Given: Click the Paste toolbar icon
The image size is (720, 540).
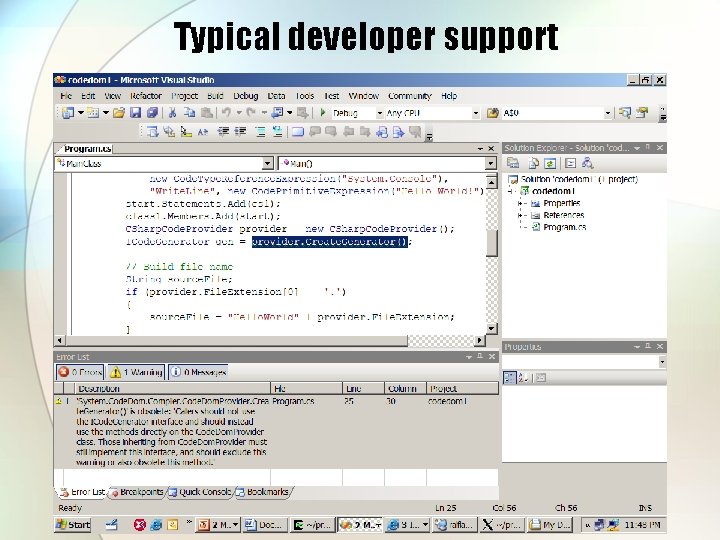Looking at the screenshot, I should pos(207,112).
